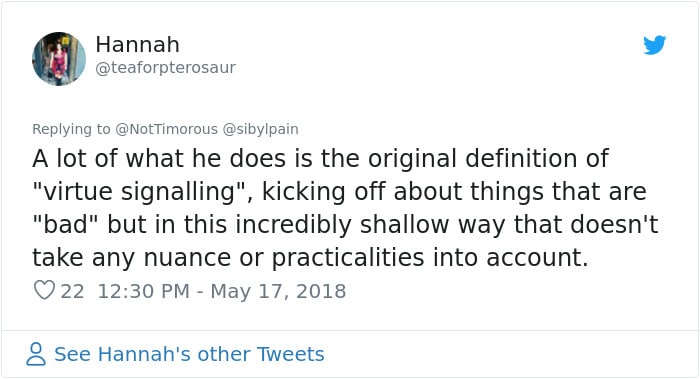Click the like count 22

[x=72, y=292]
